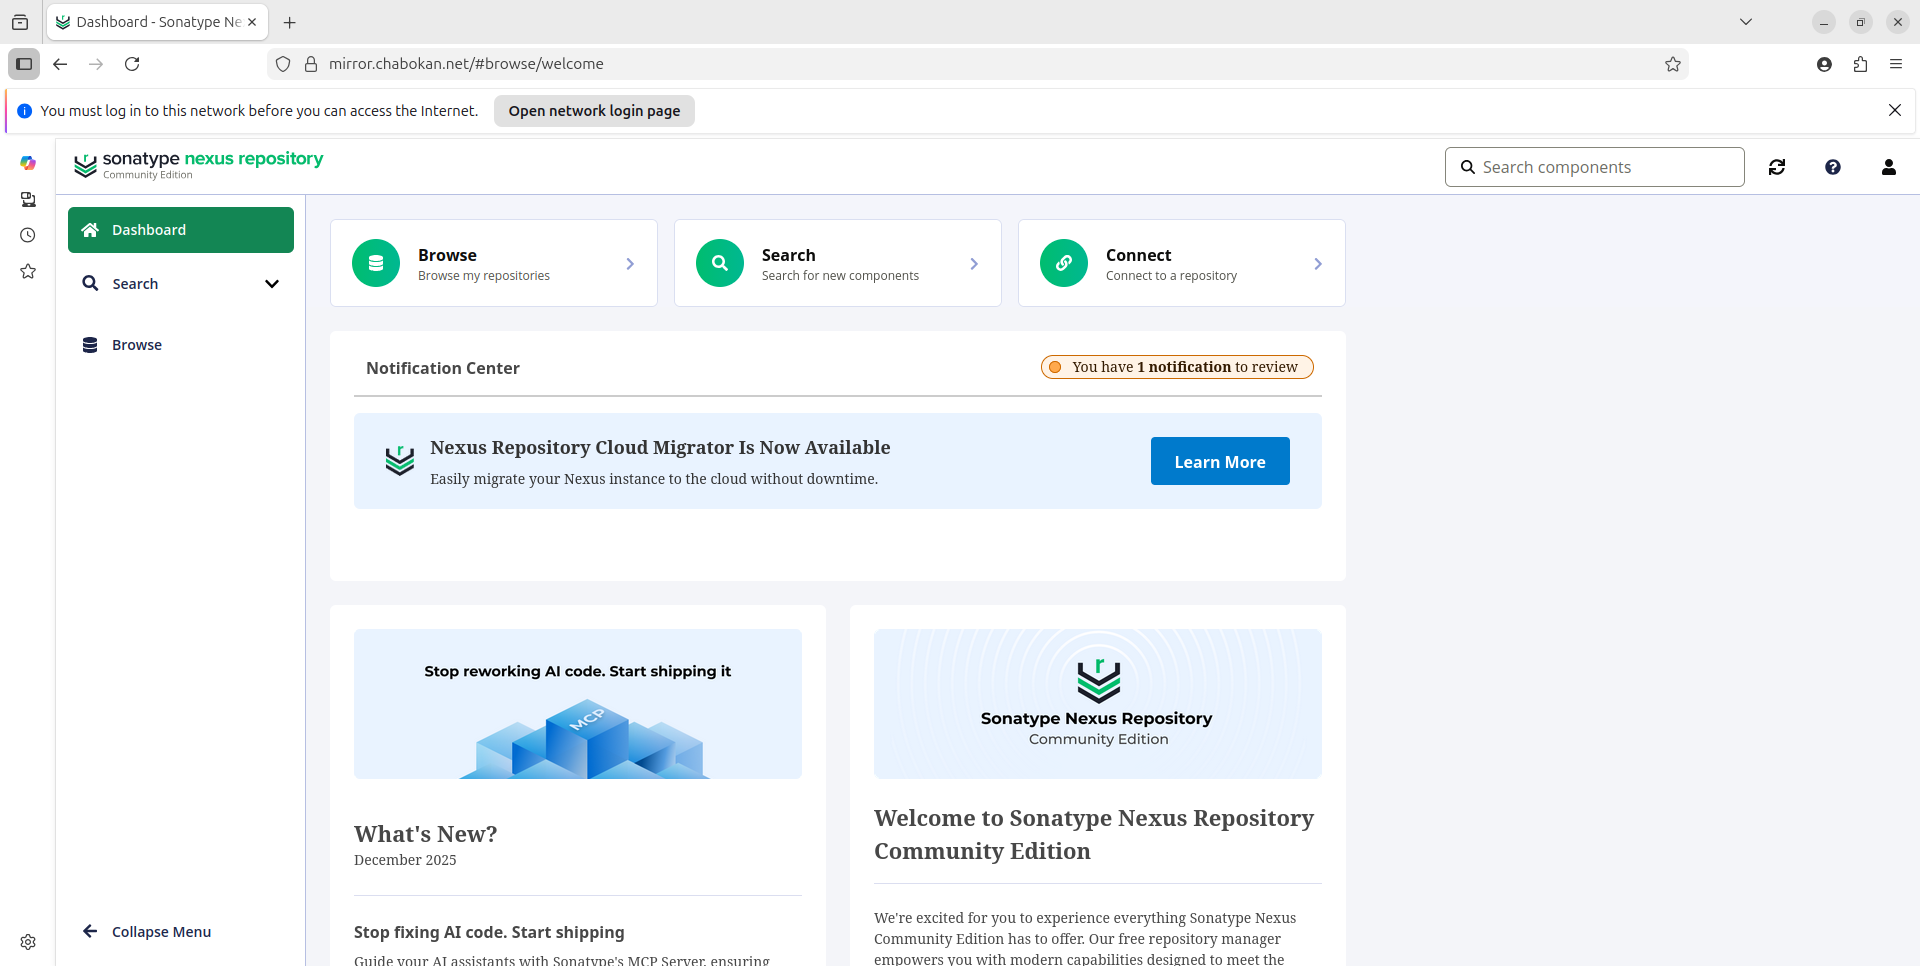Open settings via the gear icon
The image size is (1920, 966).
coord(27,941)
